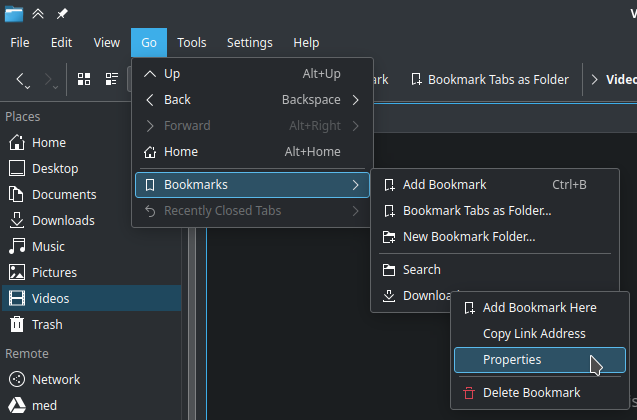637x420 pixels.
Task: Expand the Bookmarks submenu arrow
Action: 355,185
